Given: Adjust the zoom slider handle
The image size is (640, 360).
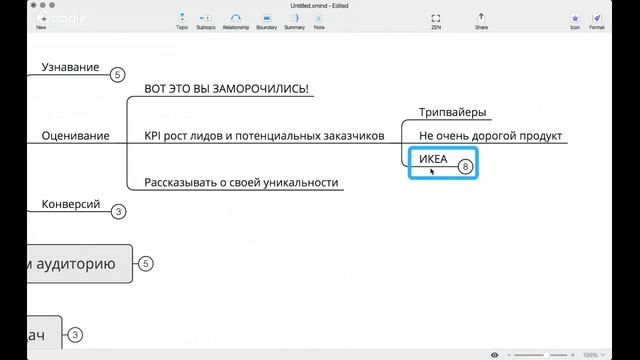Looking at the screenshot, I should pos(546,355).
